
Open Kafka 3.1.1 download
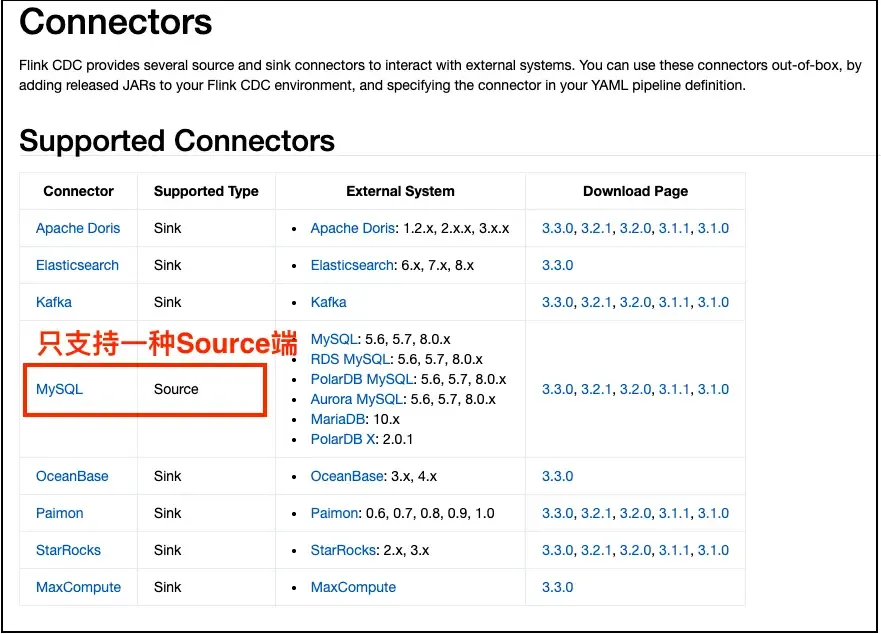click(674, 302)
